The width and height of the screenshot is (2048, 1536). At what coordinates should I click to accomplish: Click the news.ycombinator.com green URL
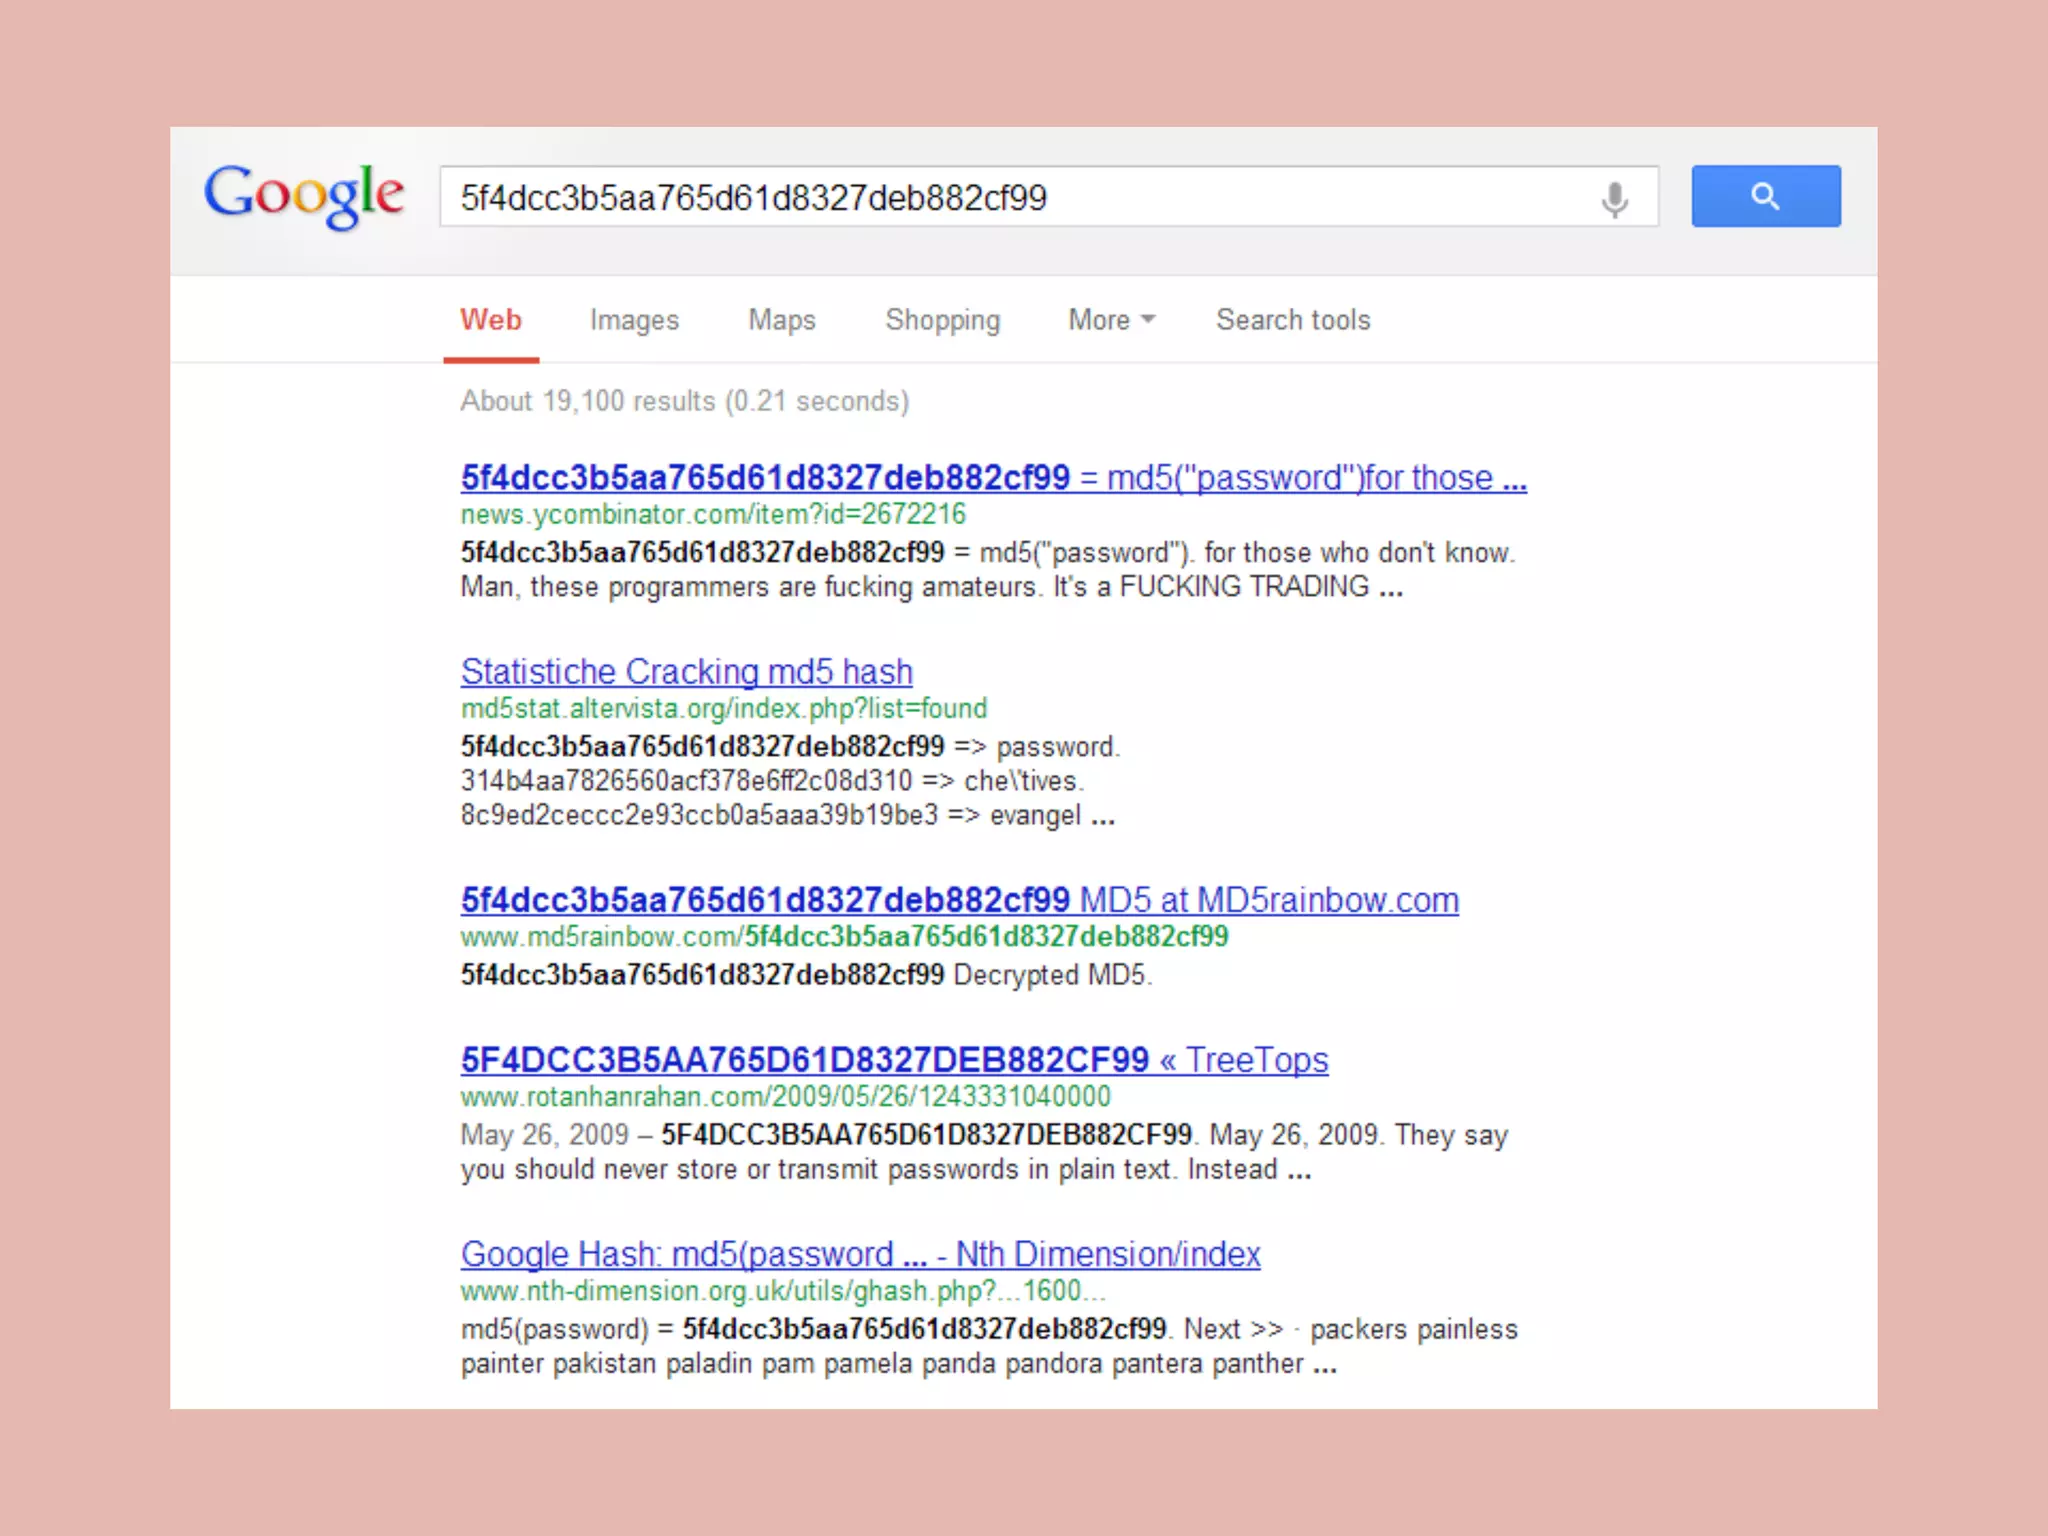coord(712,514)
